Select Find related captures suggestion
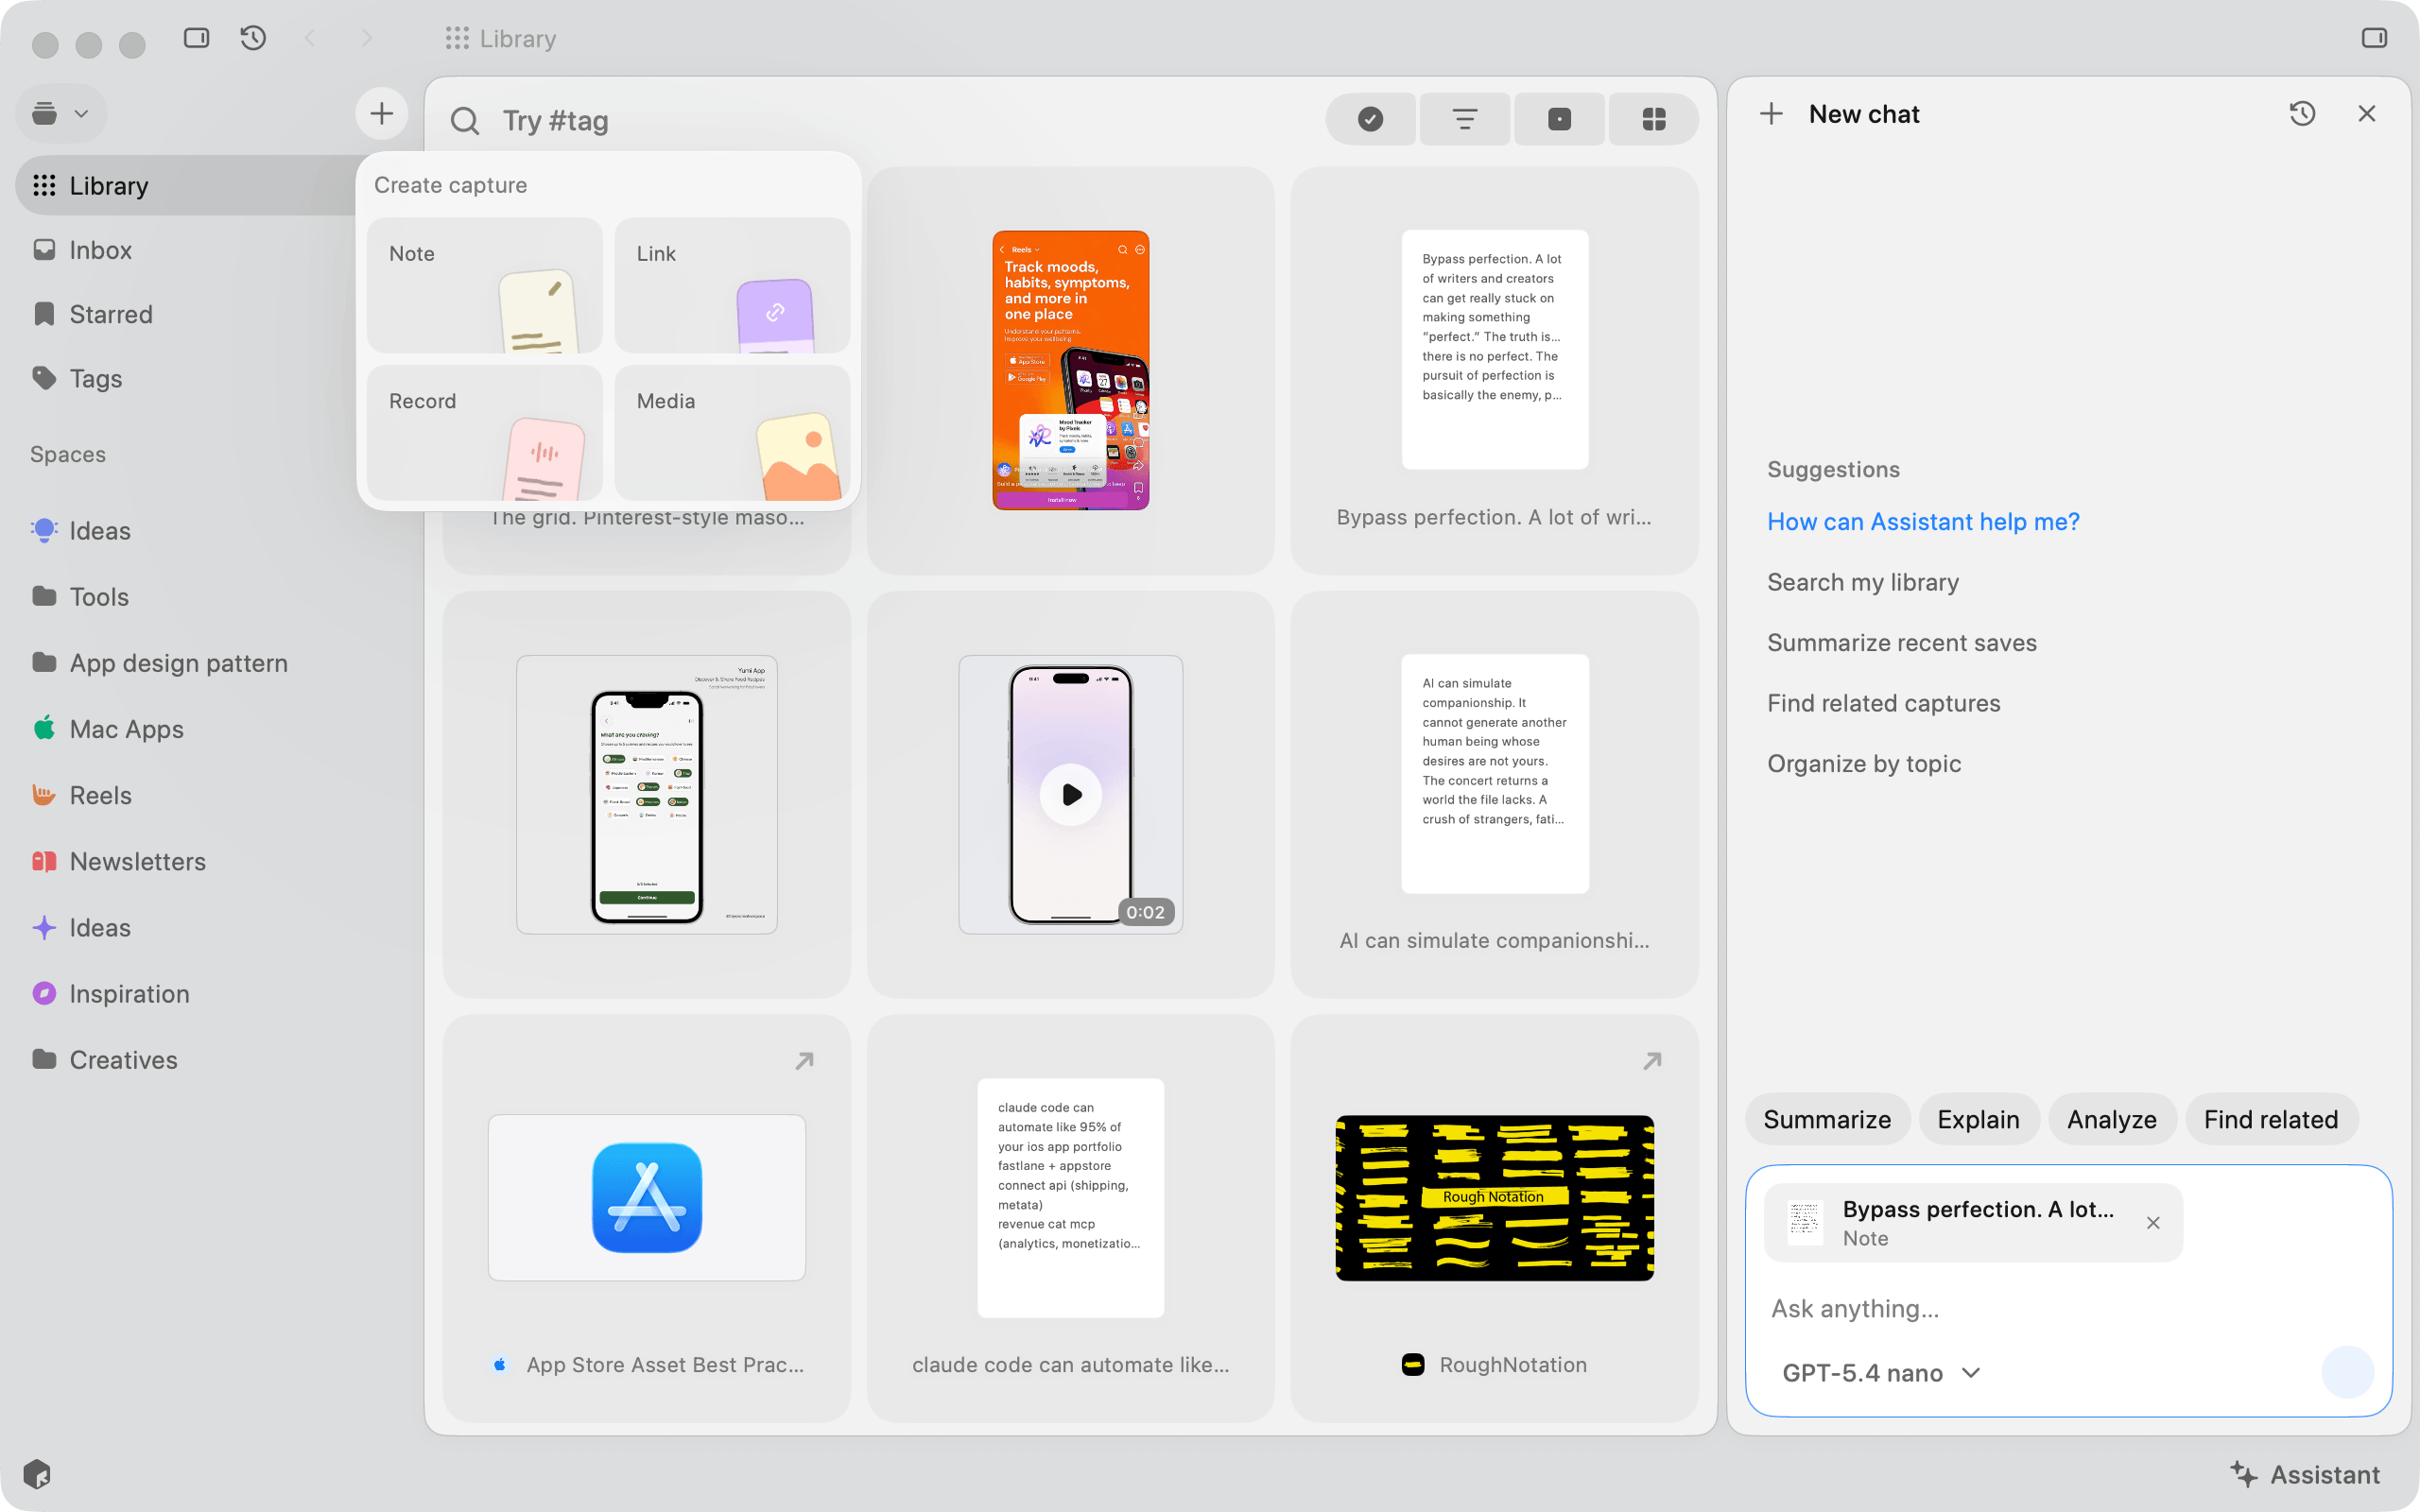Image resolution: width=2420 pixels, height=1512 pixels. (x=1884, y=703)
